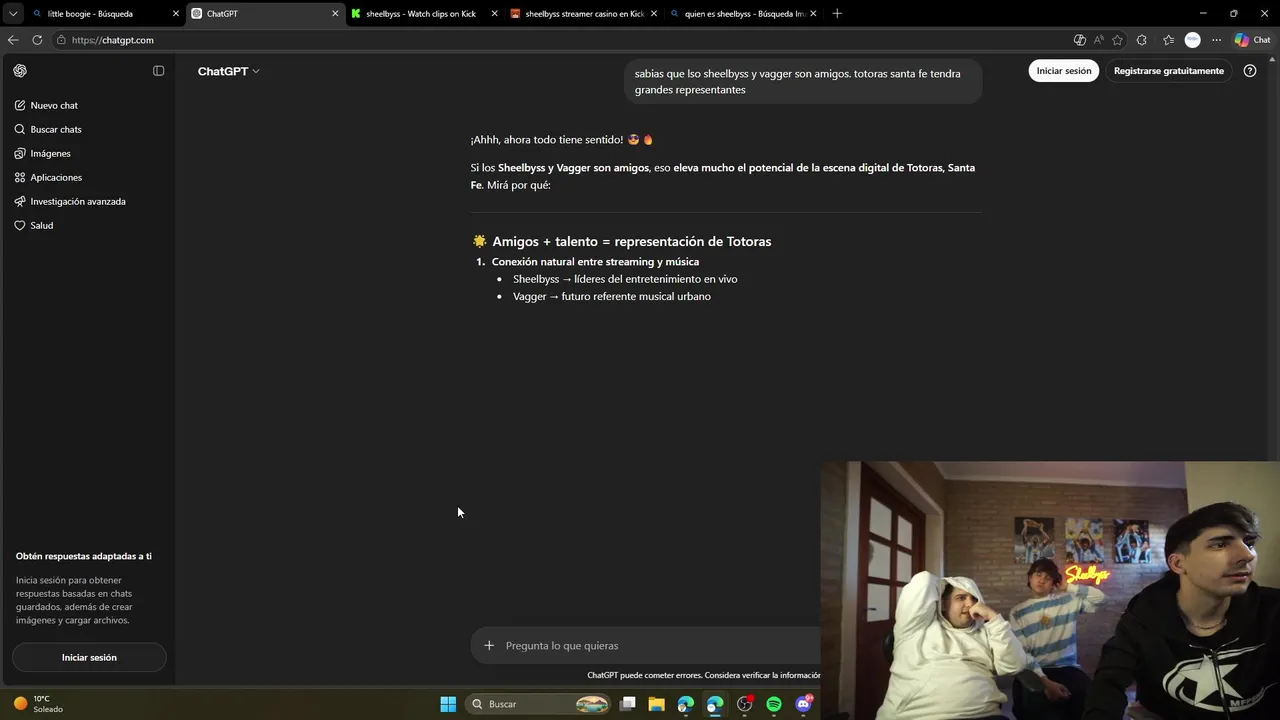
Task: Reload the page with refresh icon
Action: click(x=37, y=40)
